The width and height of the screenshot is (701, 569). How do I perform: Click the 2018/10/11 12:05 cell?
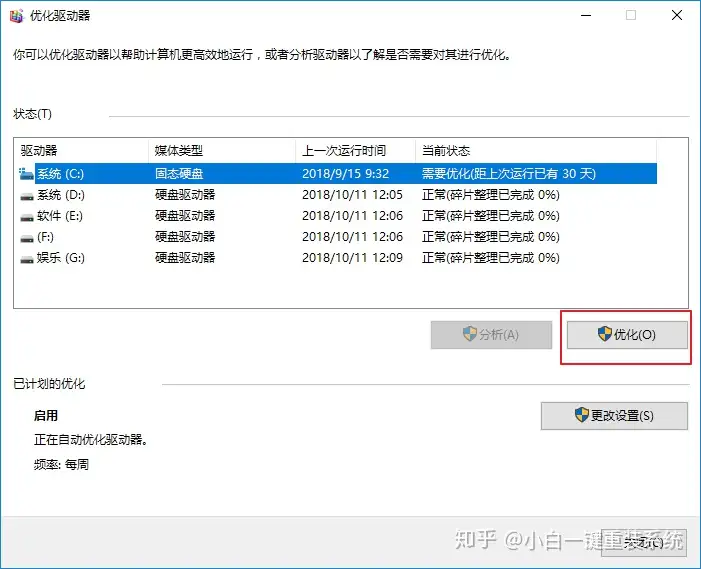pos(352,195)
